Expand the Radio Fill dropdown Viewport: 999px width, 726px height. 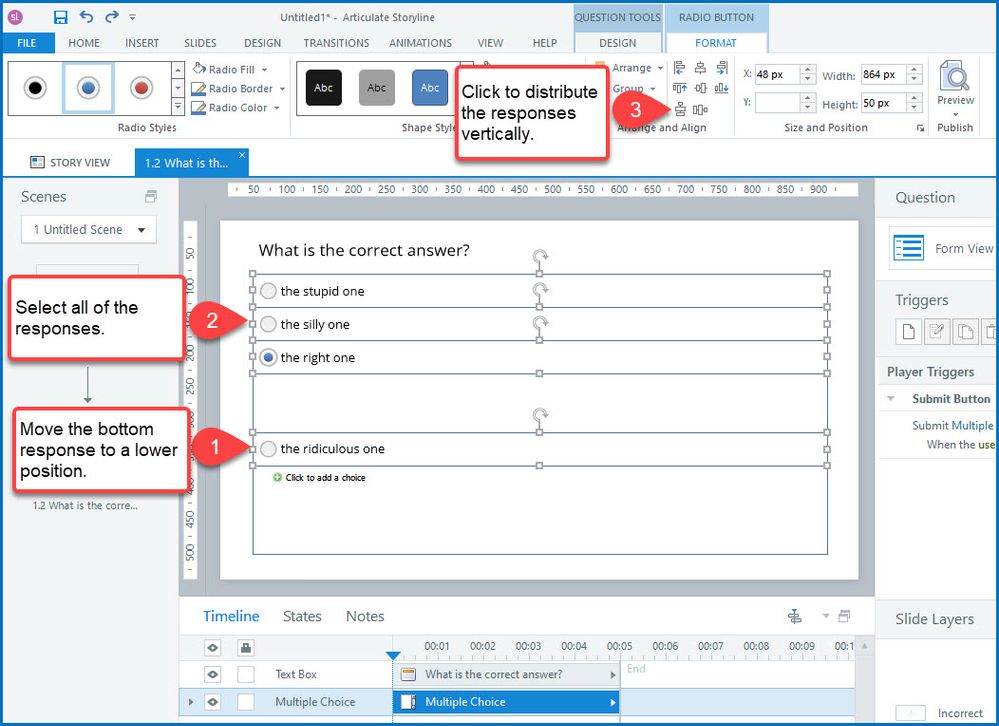[264, 69]
